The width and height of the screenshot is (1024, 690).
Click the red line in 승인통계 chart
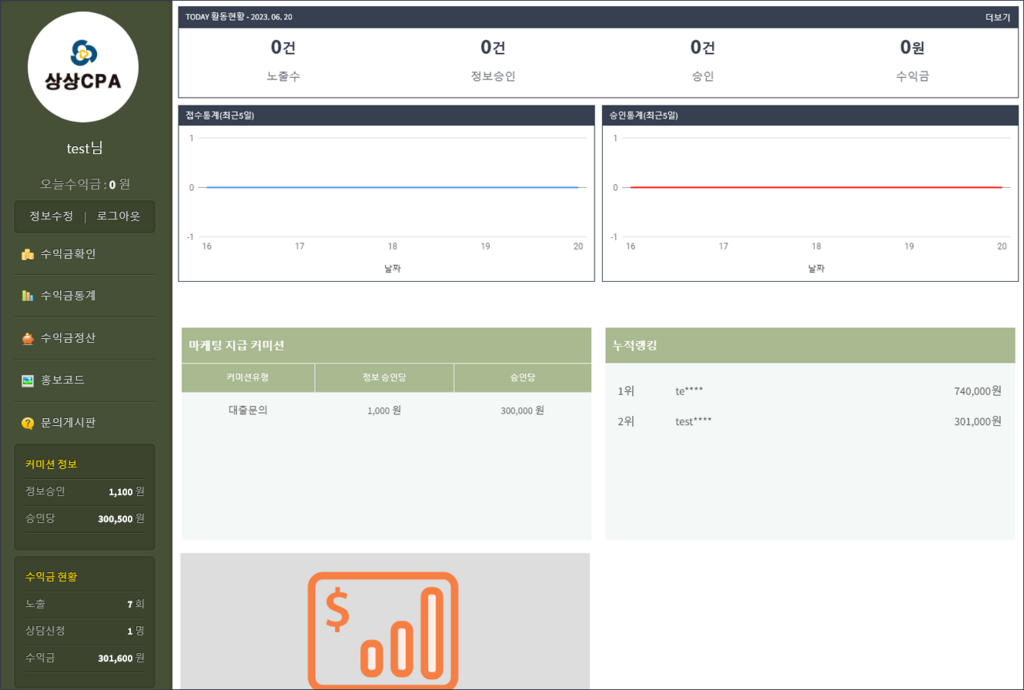[816, 187]
